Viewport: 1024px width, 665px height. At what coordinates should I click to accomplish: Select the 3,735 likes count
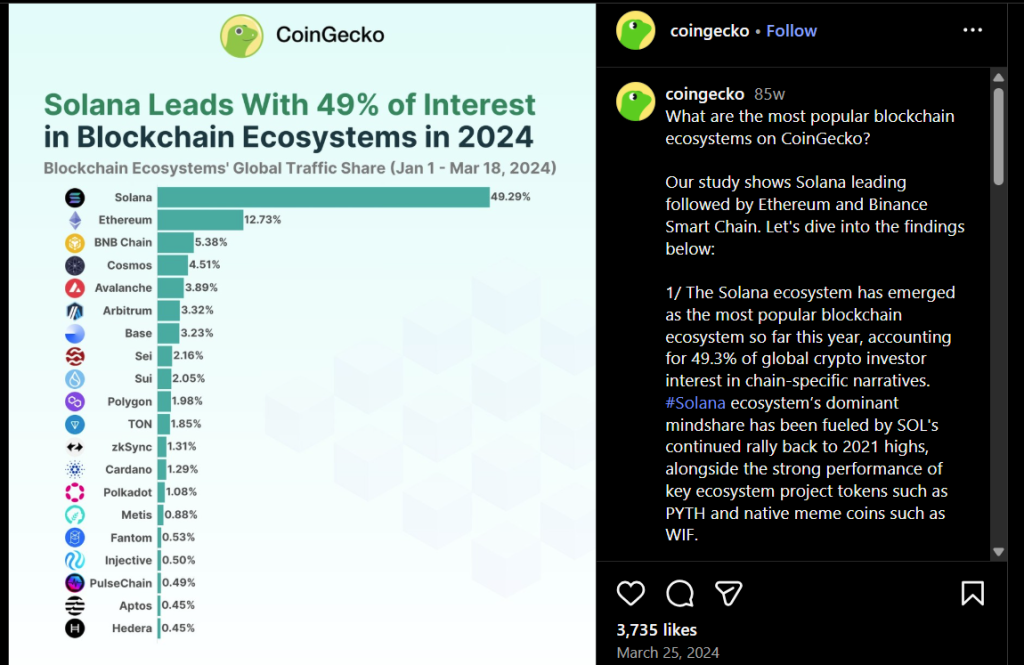click(656, 630)
